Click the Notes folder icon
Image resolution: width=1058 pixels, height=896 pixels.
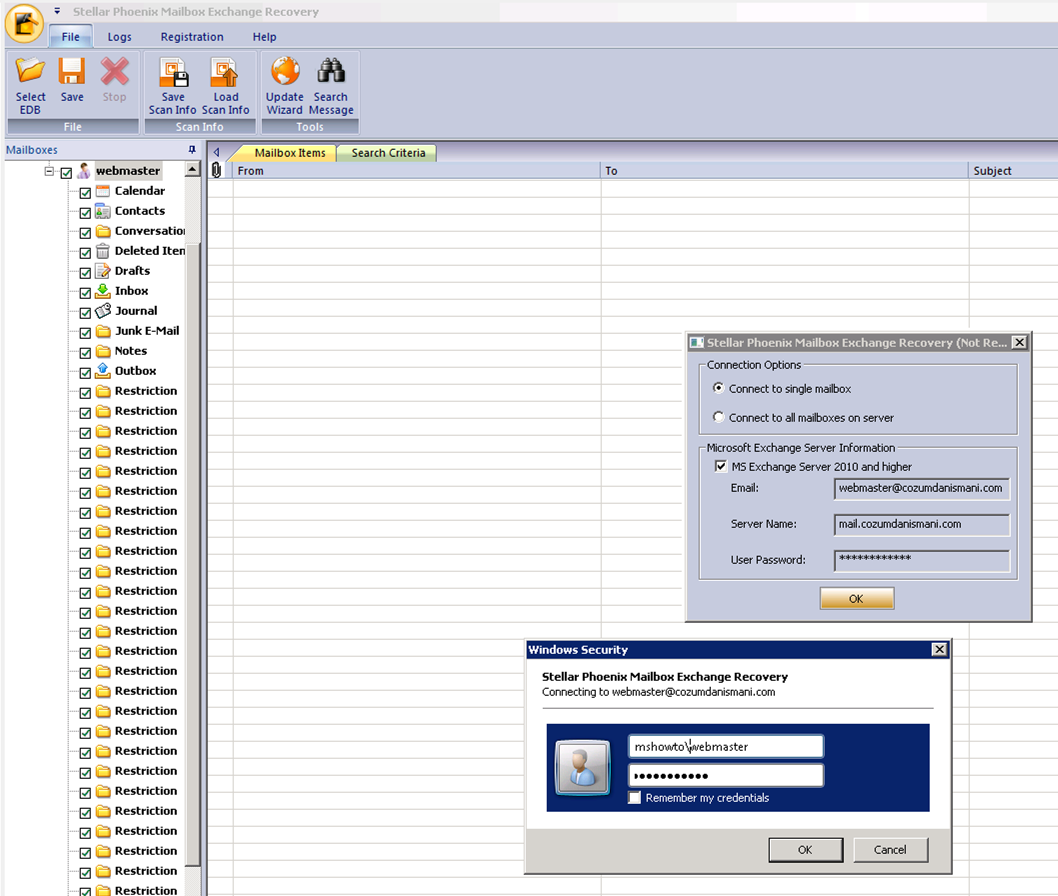[x=103, y=351]
